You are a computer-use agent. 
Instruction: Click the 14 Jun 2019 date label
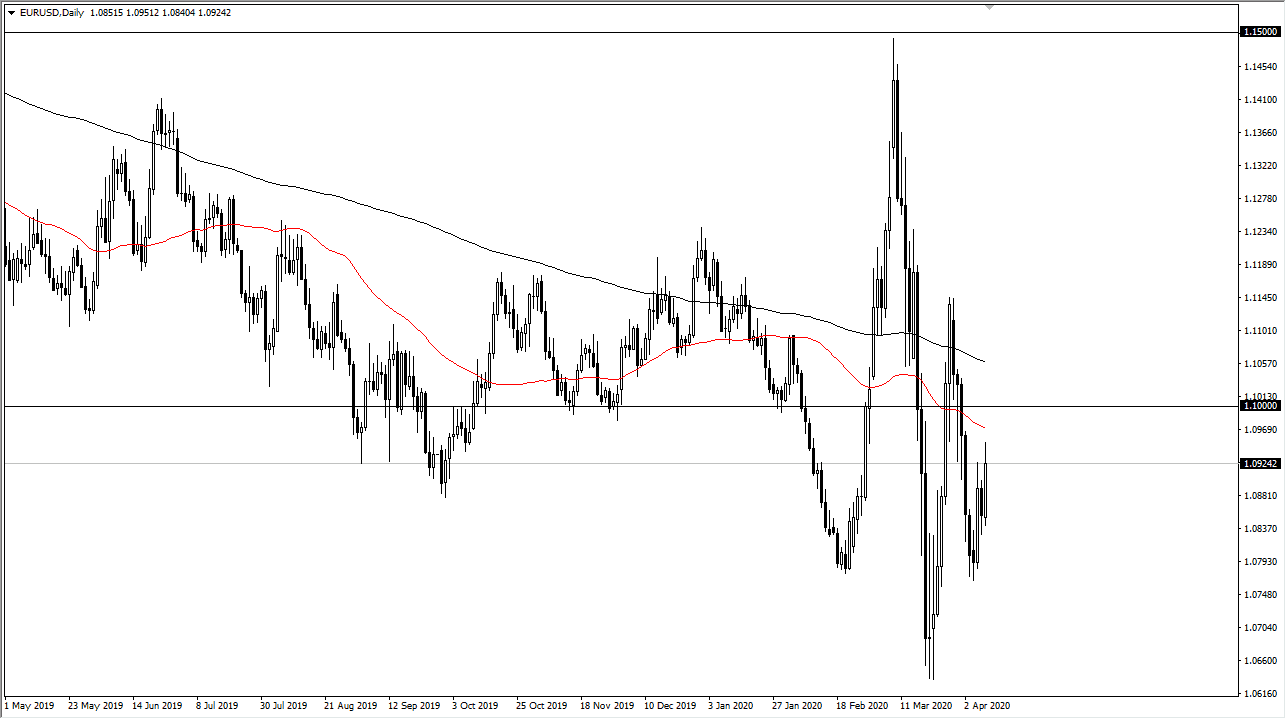tap(158, 706)
